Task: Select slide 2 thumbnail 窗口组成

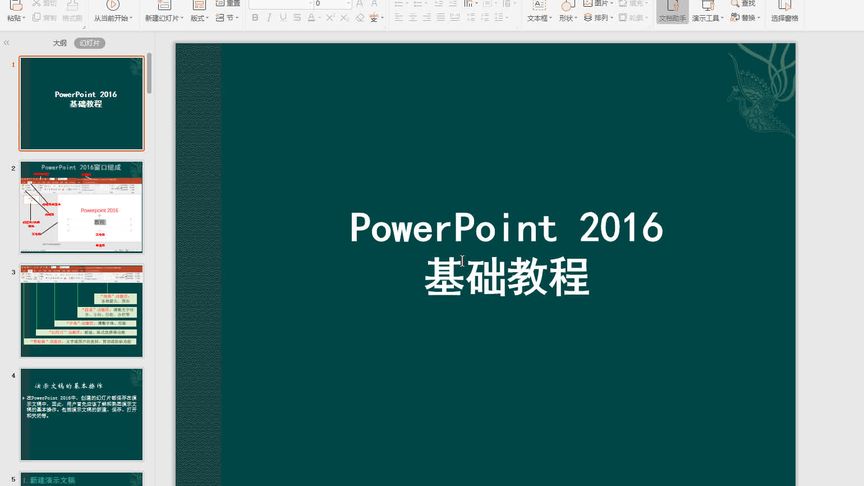Action: point(82,207)
